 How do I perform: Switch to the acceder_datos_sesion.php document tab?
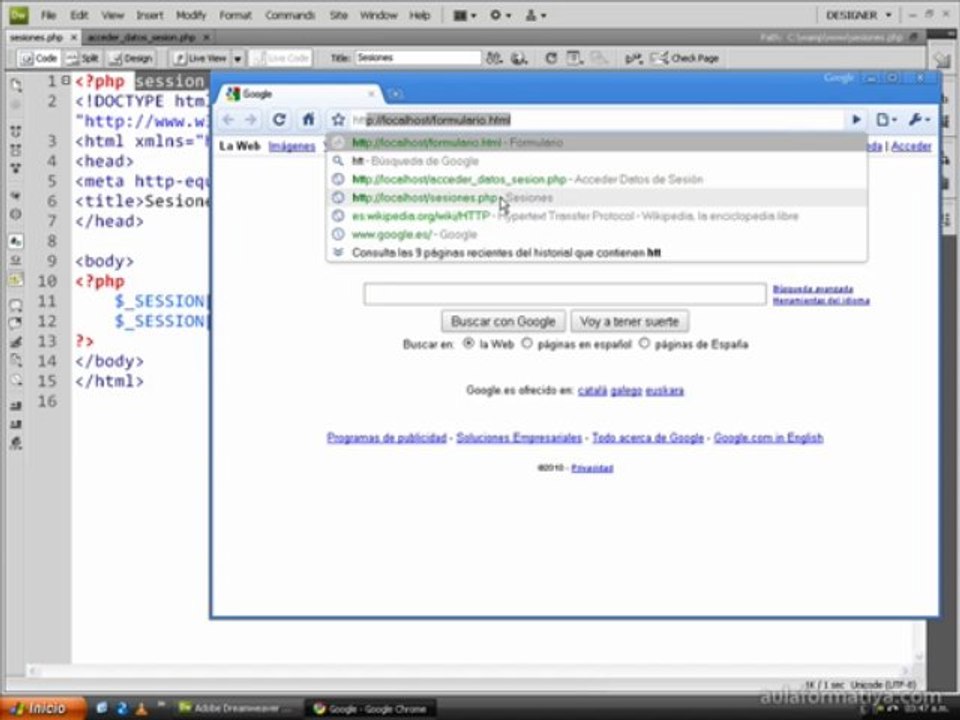[141, 37]
